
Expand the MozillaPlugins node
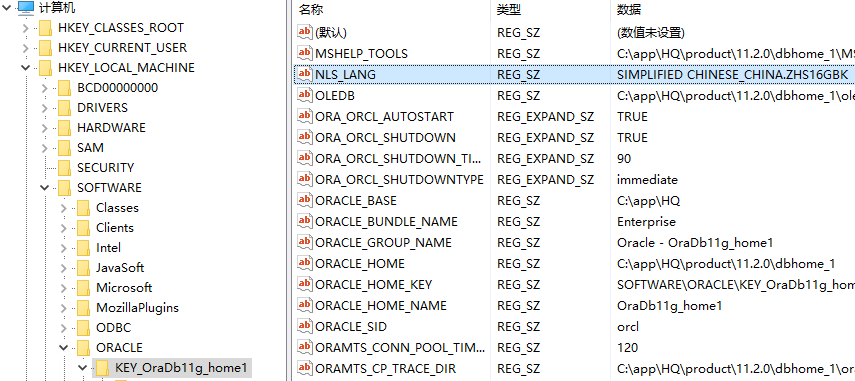point(64,308)
